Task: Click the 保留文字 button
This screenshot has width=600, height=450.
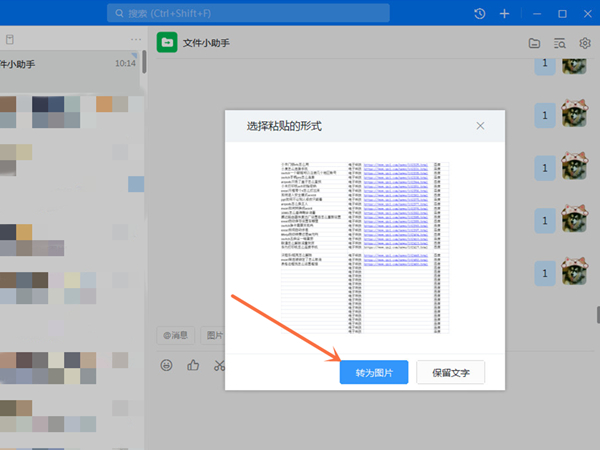Action: coord(457,373)
